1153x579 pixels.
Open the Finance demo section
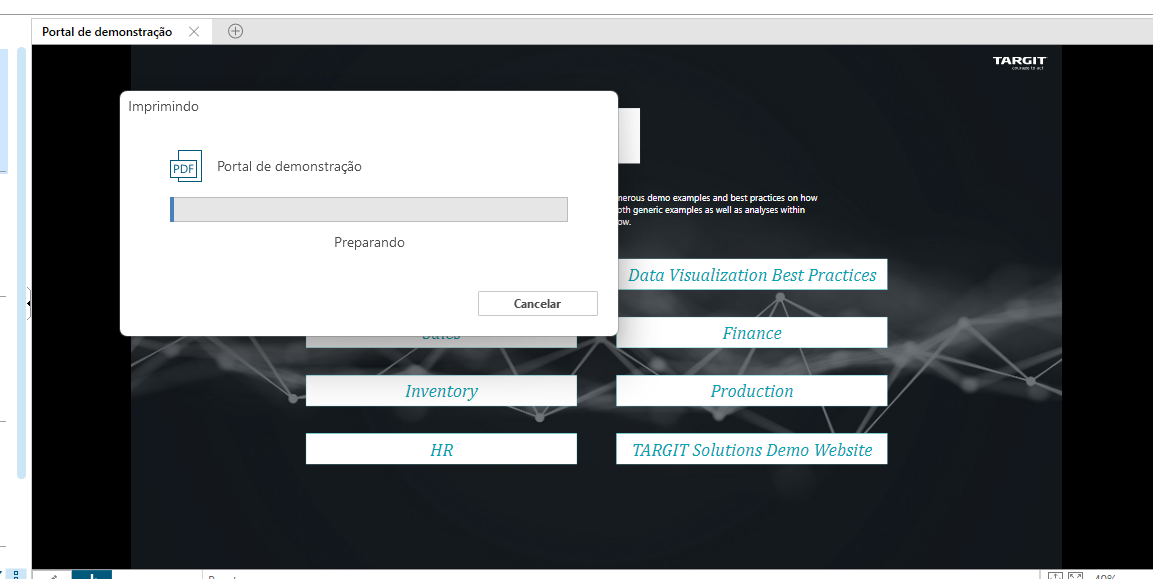click(x=752, y=333)
